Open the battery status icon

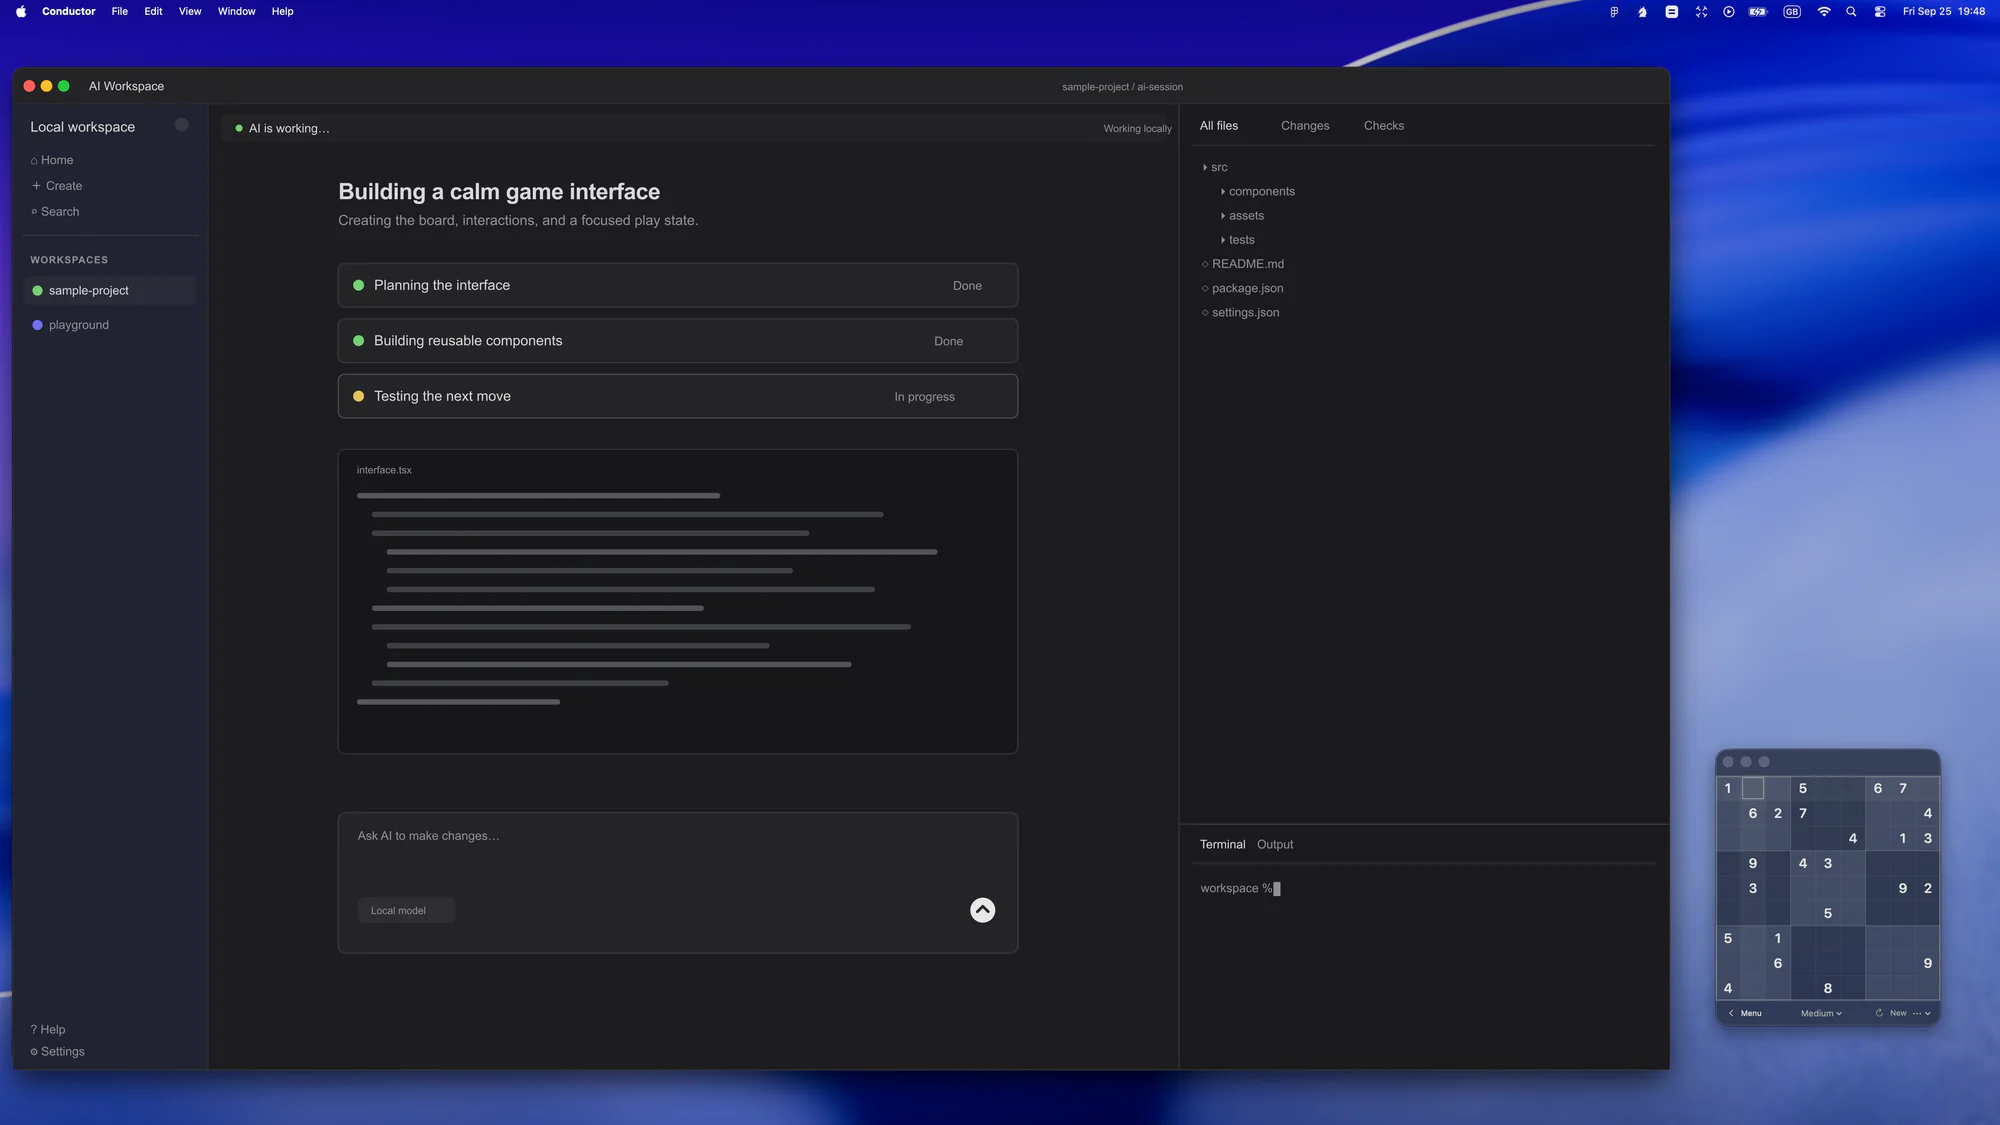1758,12
